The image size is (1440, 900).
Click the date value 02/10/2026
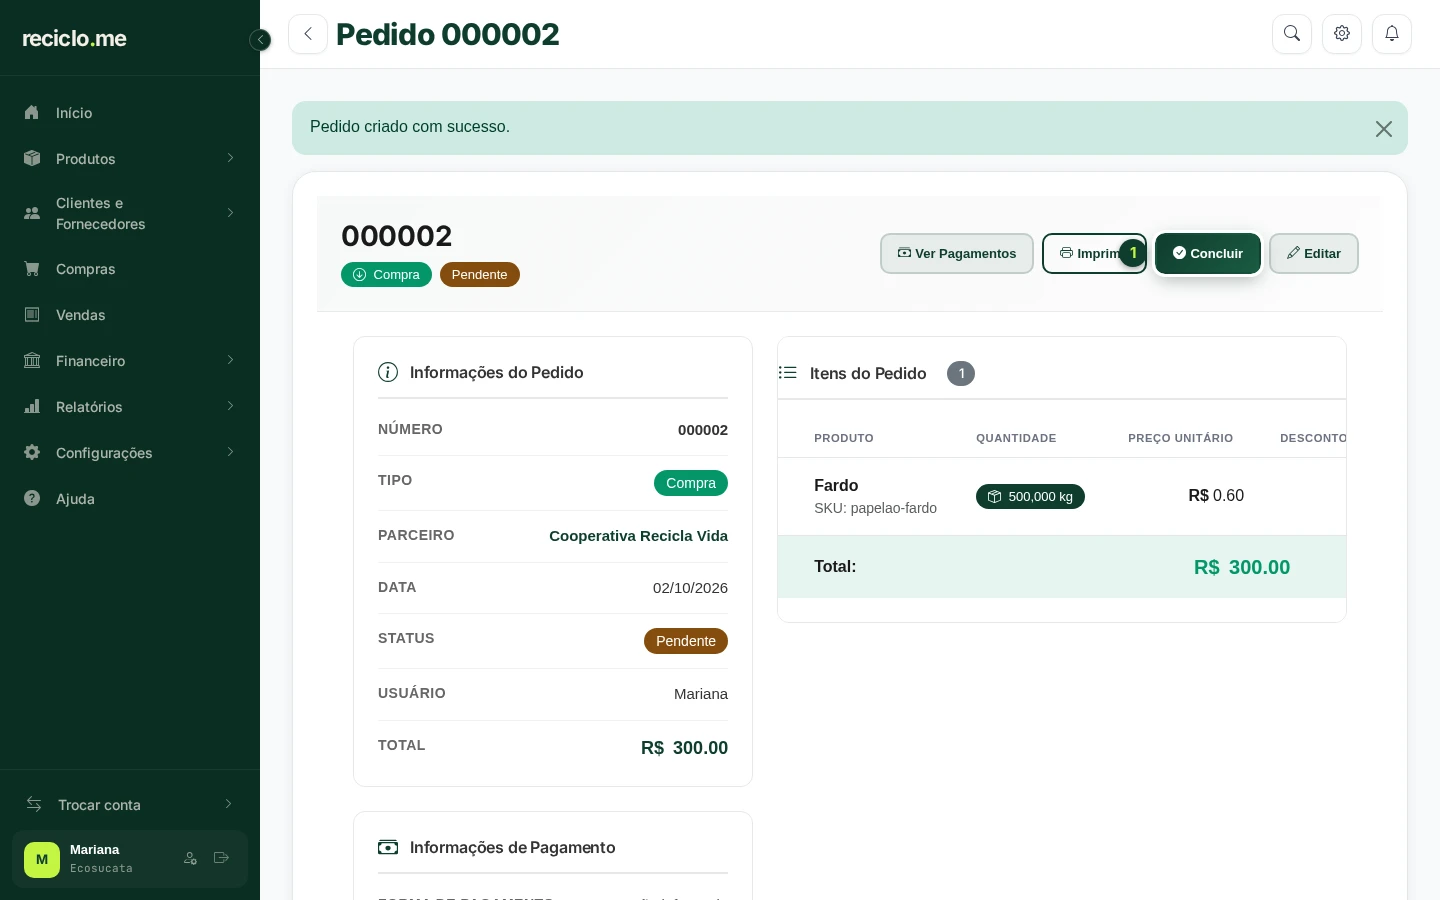(x=690, y=588)
